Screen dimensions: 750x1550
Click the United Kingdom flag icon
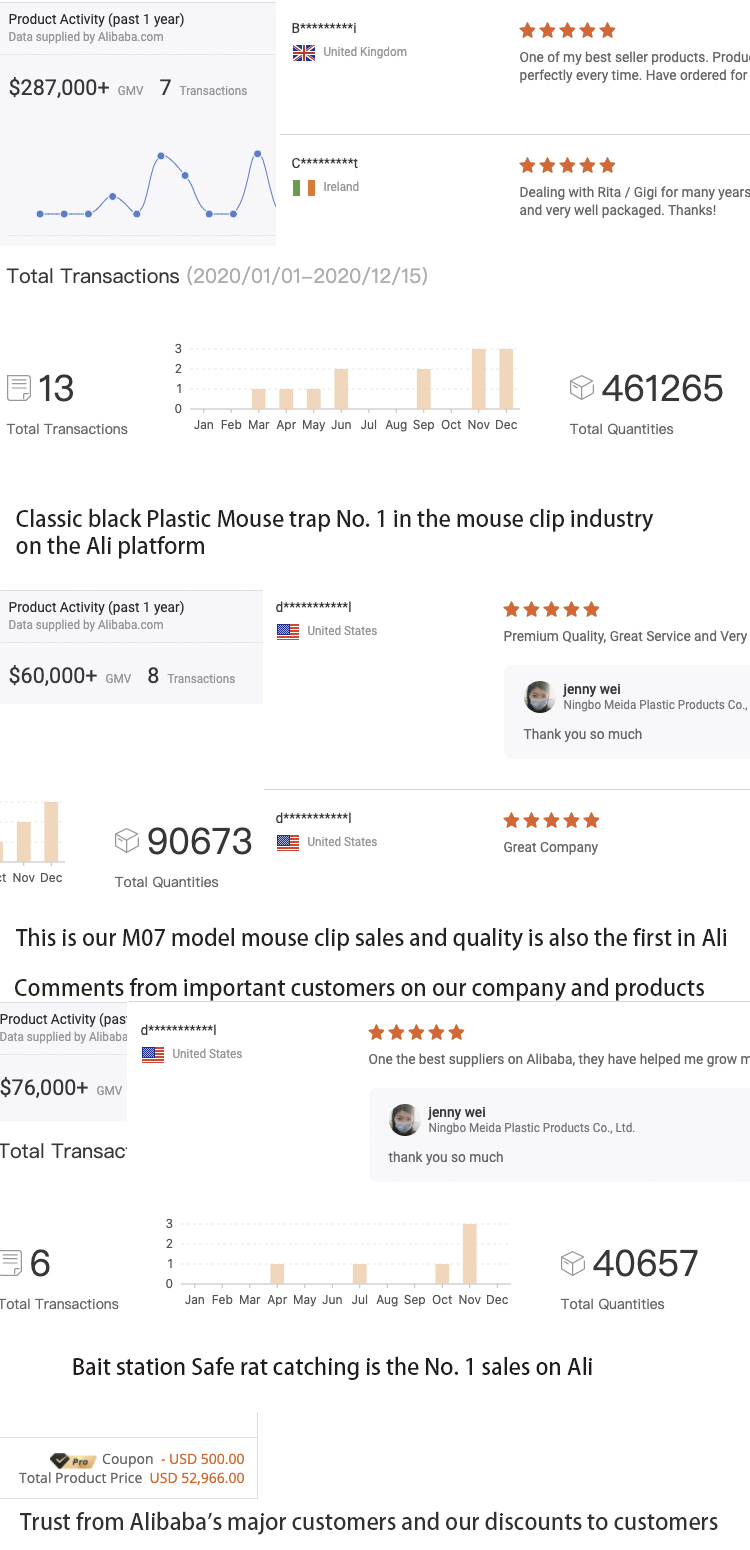pos(304,53)
